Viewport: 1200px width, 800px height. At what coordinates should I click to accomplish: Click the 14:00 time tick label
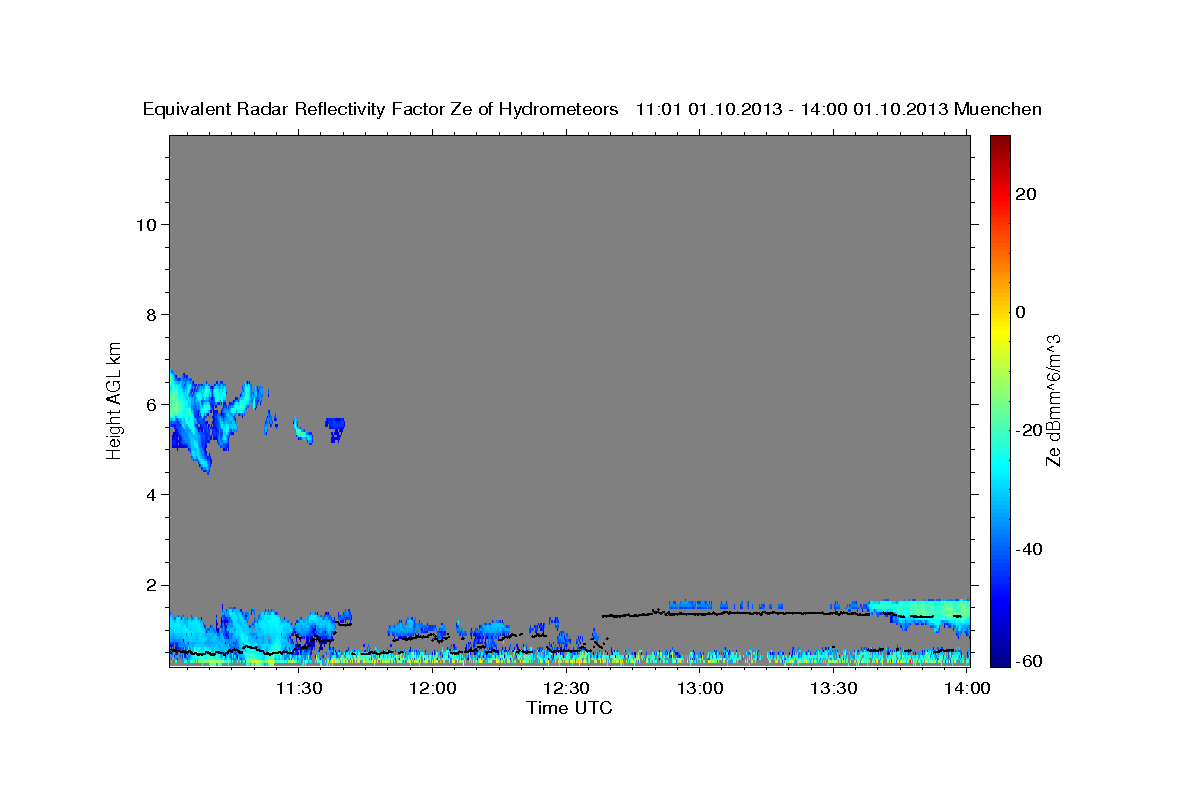[968, 688]
